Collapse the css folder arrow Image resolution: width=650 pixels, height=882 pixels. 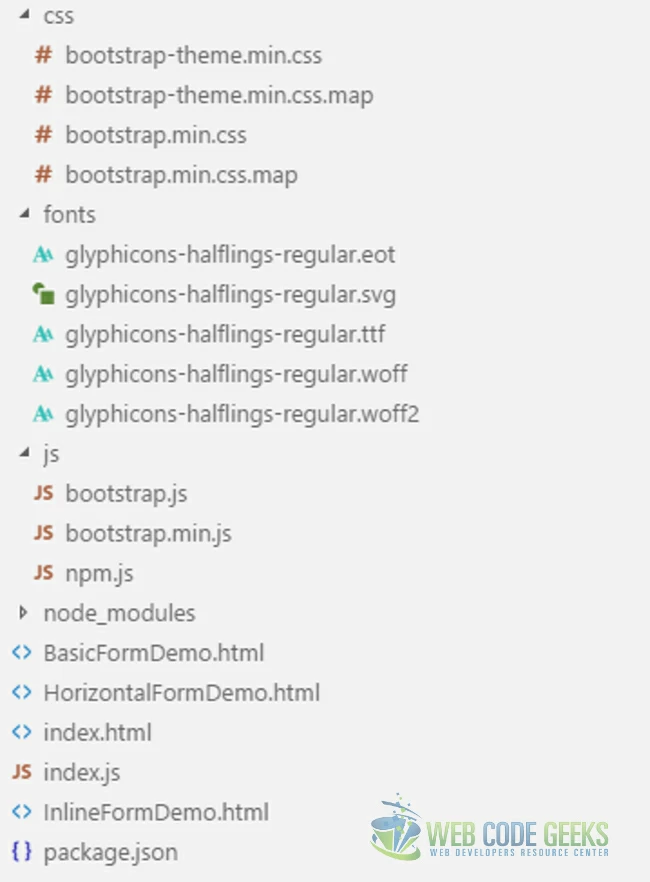[x=24, y=15]
